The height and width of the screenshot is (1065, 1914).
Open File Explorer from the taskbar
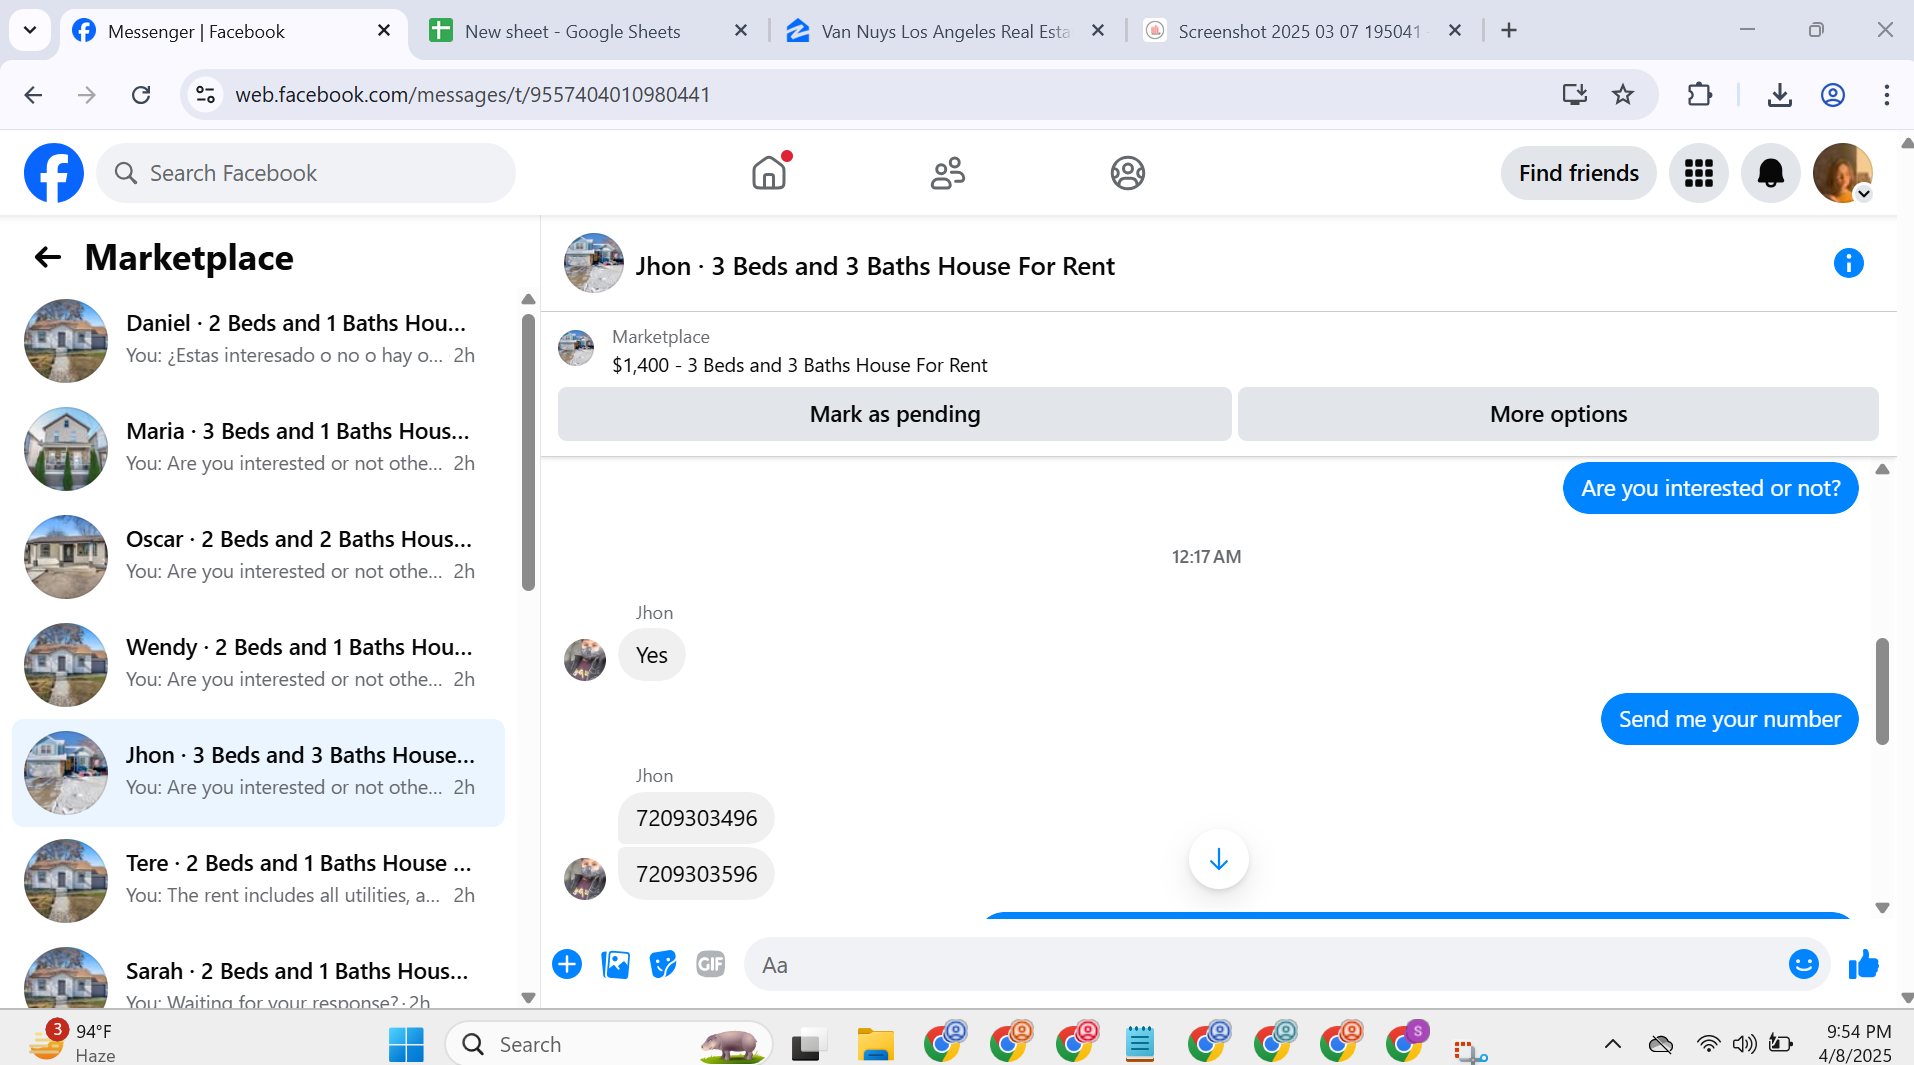875,1044
